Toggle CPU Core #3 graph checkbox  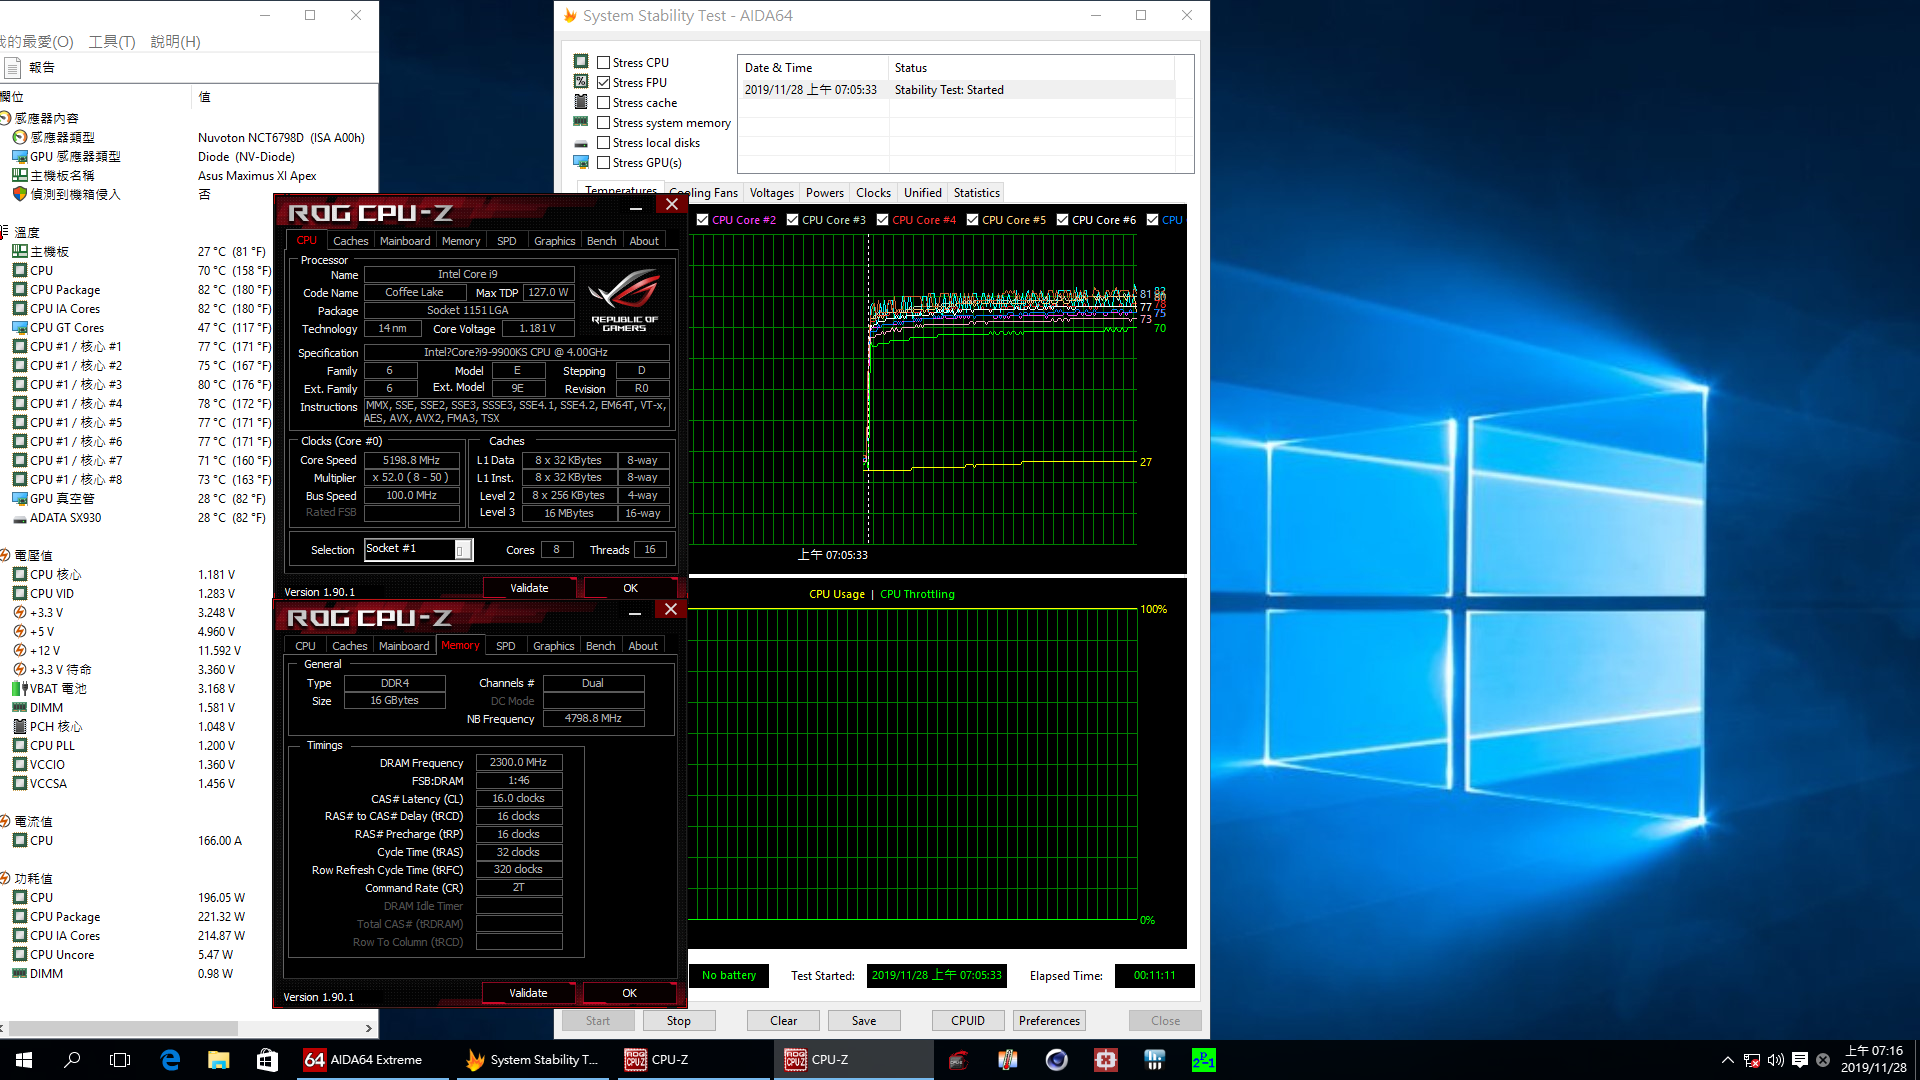(793, 220)
